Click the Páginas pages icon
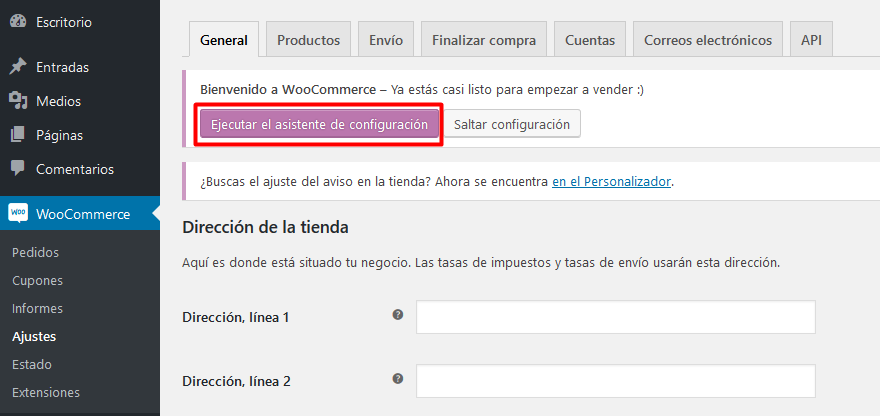This screenshot has width=880, height=416. coord(18,135)
